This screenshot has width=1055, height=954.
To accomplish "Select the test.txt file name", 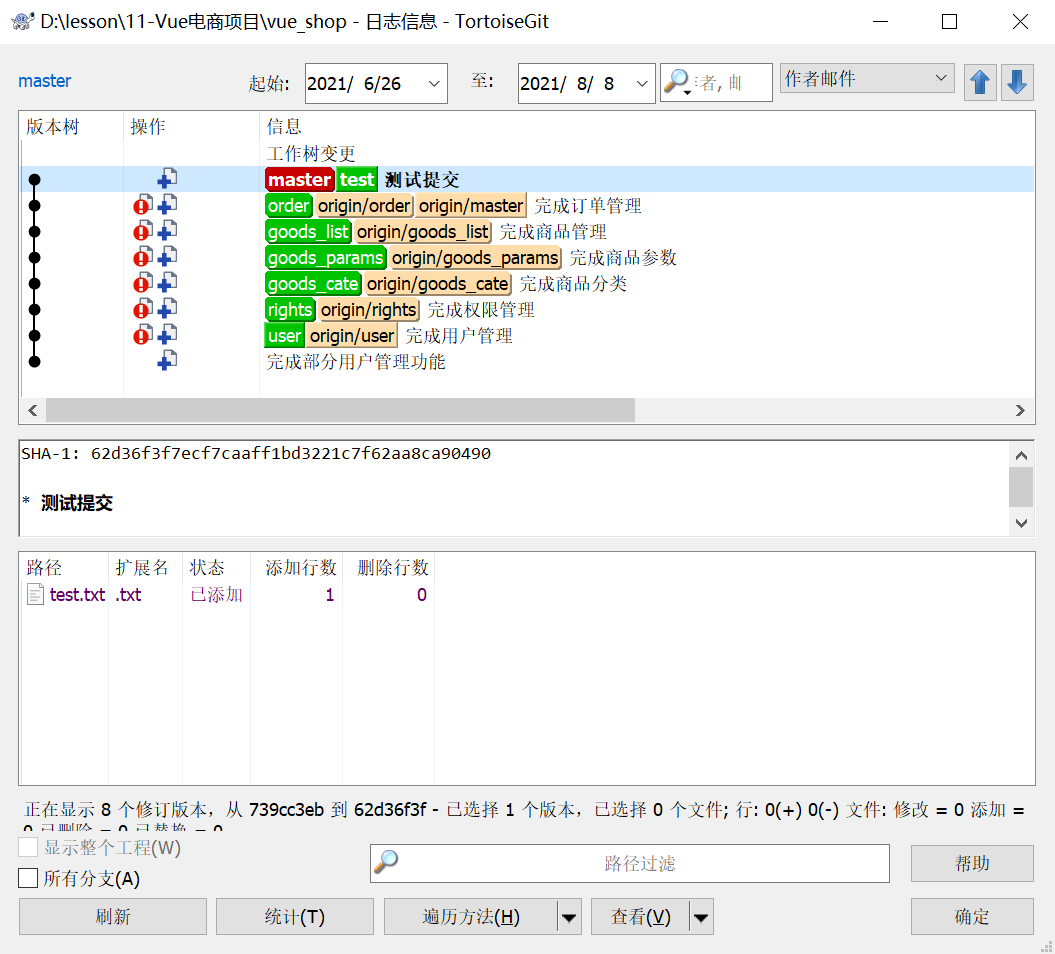I will (77, 595).
